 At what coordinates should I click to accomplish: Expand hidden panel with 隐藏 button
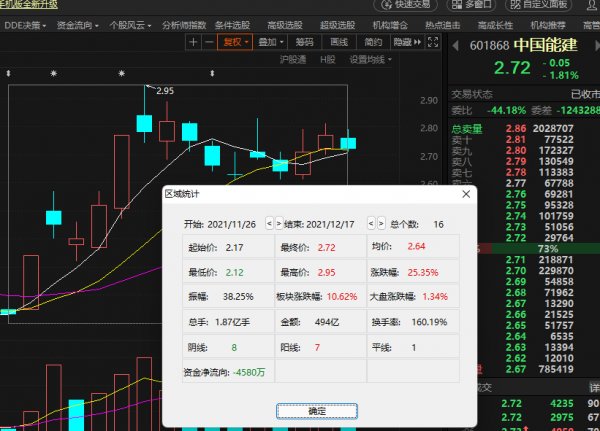pos(407,42)
